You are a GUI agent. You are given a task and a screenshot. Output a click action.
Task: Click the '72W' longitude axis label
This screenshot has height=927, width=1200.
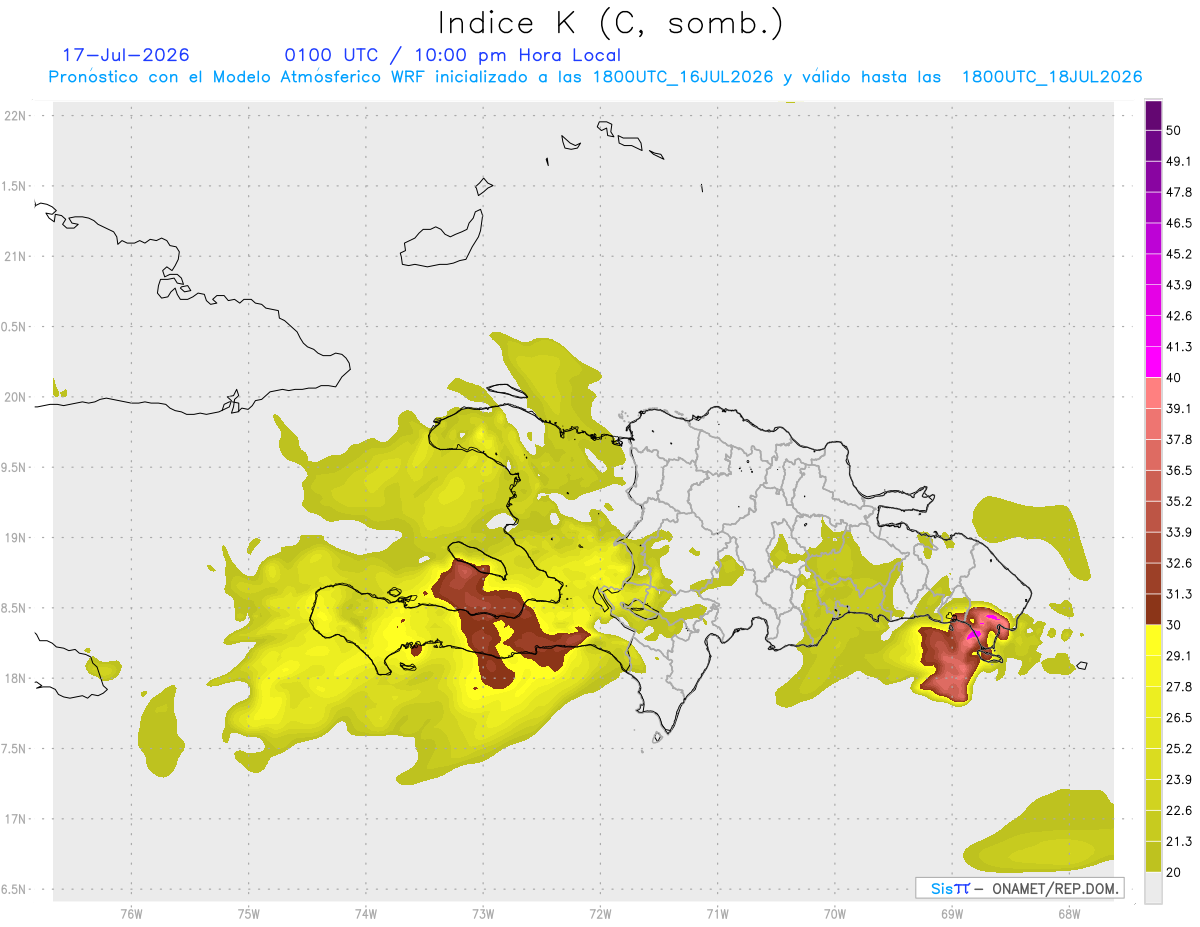pyautogui.click(x=600, y=914)
